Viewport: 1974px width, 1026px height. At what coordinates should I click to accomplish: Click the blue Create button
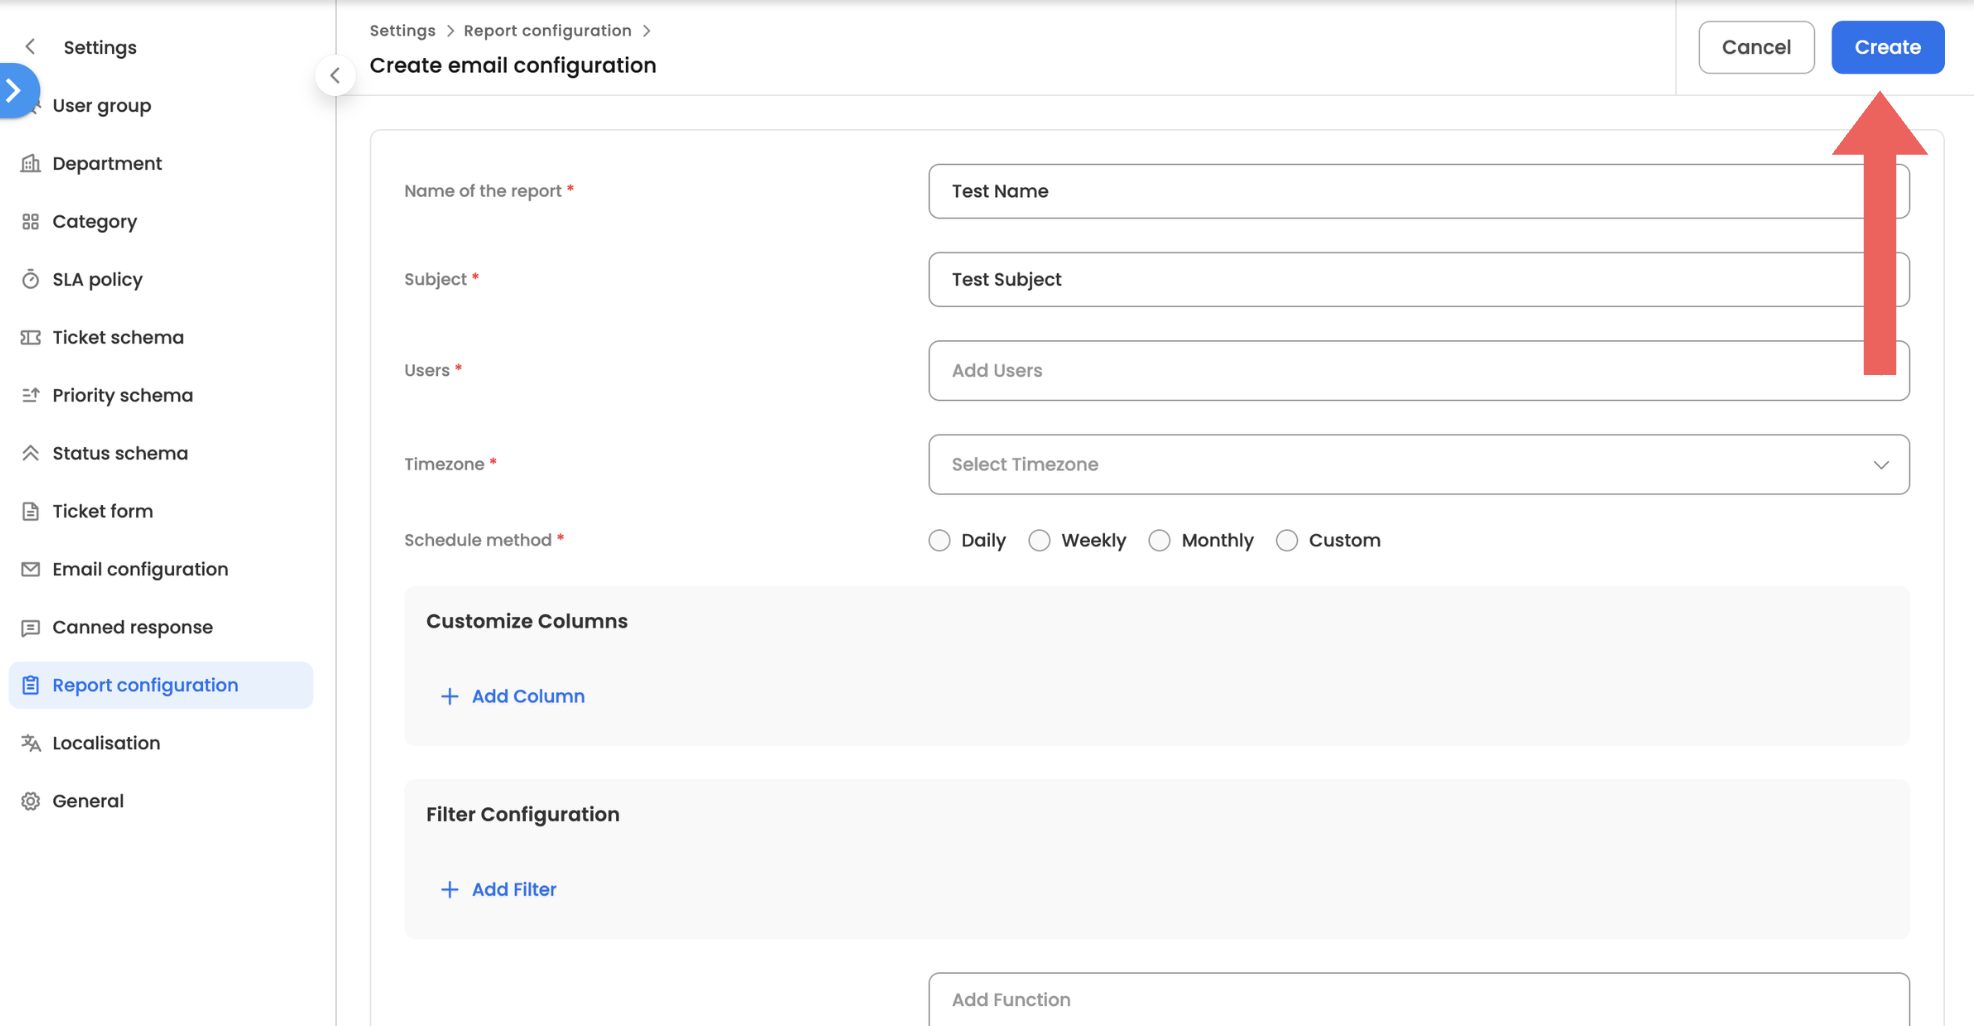click(x=1887, y=47)
